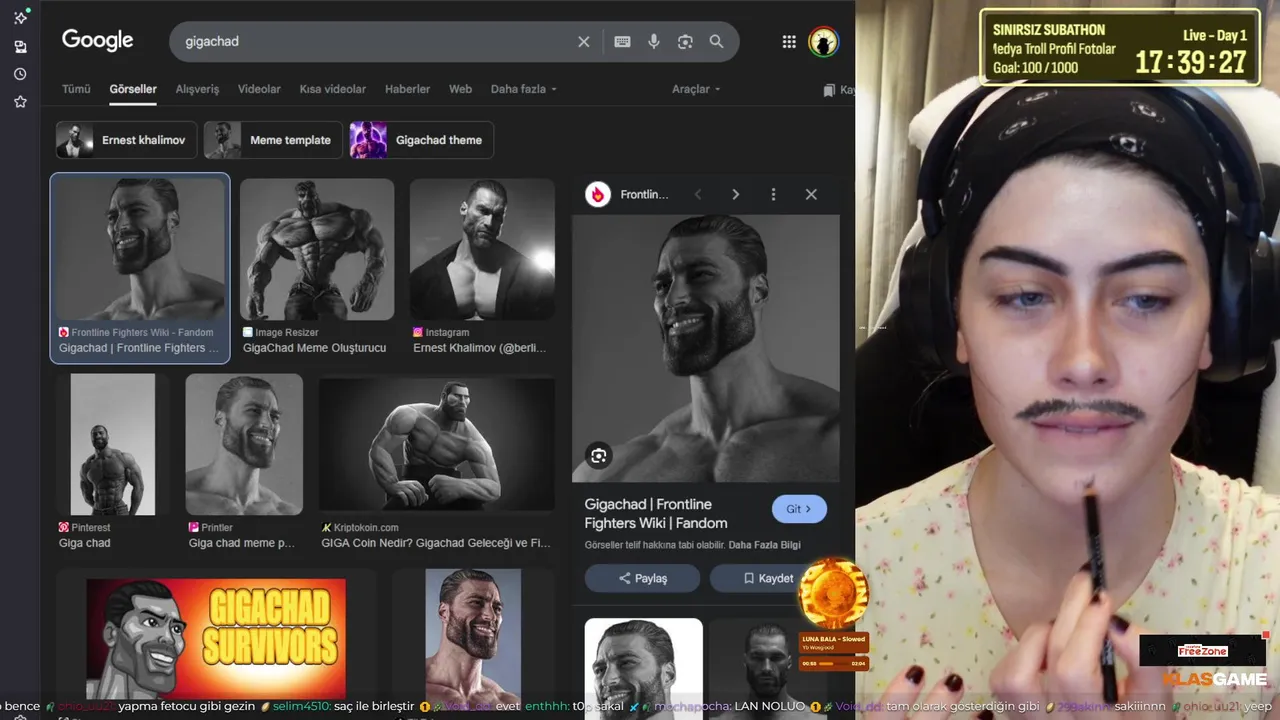Open Google Lens image search icon
The image size is (1280, 720).
pos(685,42)
